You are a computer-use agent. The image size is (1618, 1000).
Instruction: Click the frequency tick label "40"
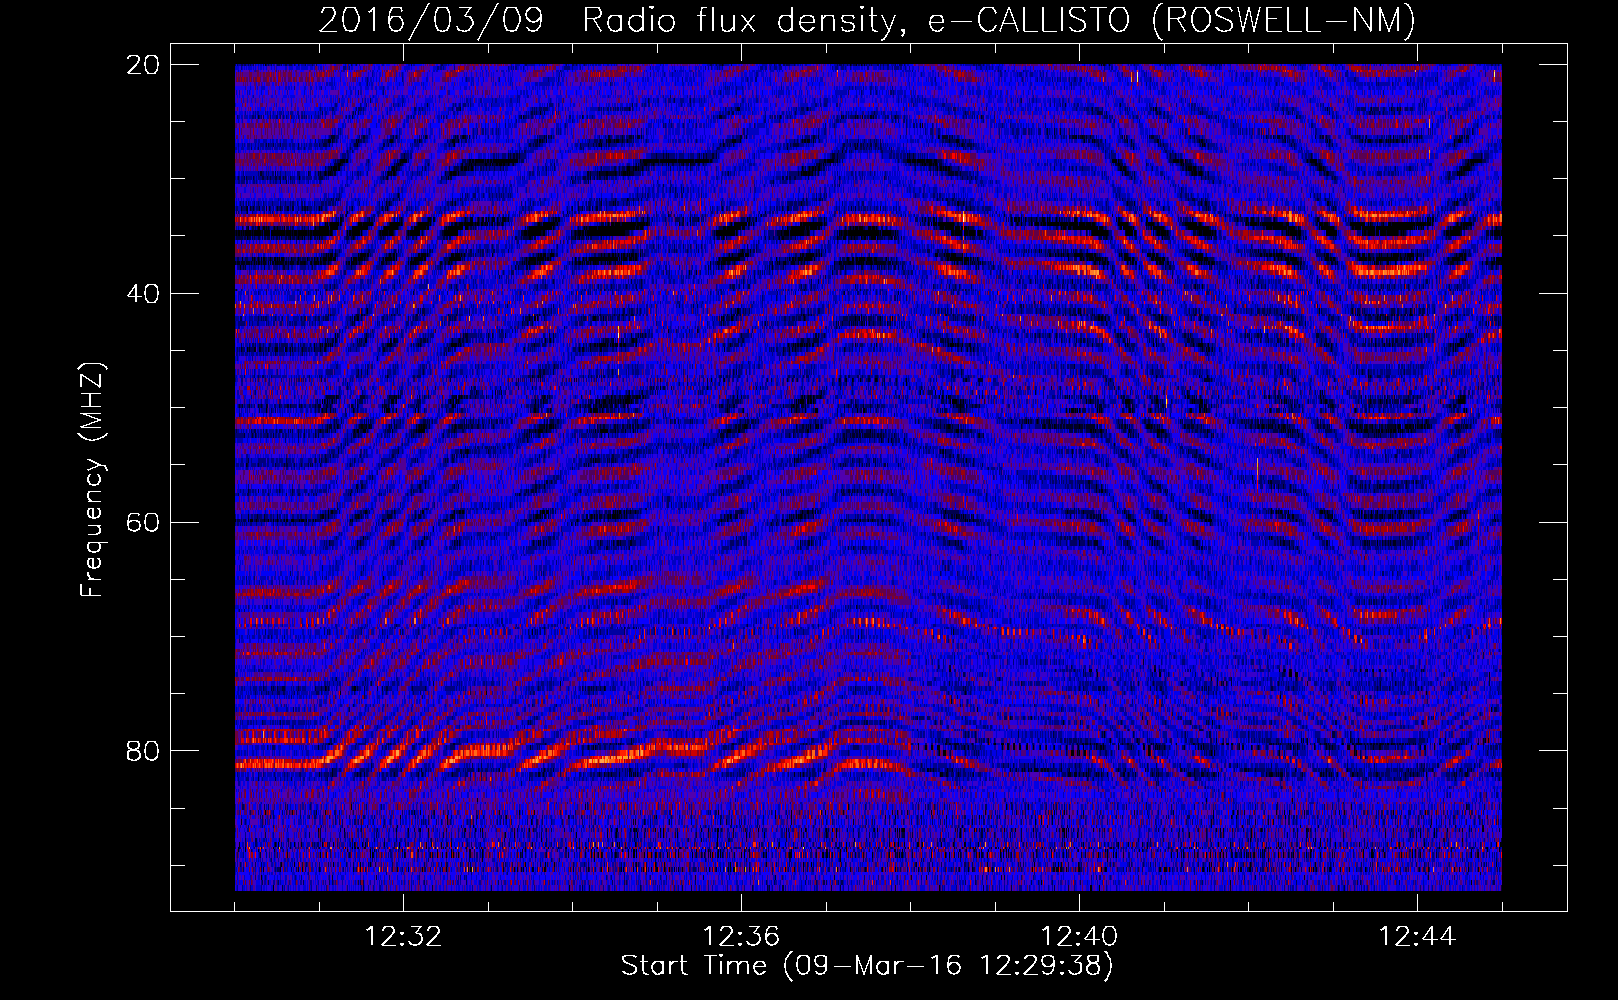[143, 293]
